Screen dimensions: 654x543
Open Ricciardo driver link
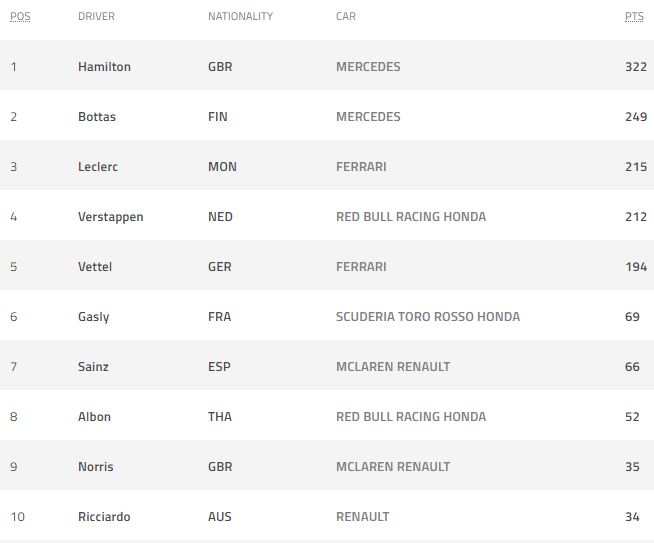pos(104,517)
